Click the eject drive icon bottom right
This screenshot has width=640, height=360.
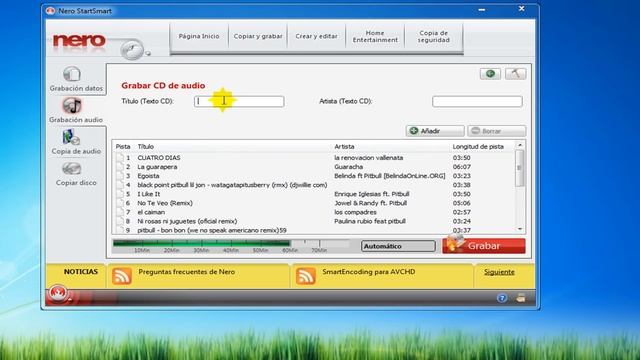[x=521, y=298]
